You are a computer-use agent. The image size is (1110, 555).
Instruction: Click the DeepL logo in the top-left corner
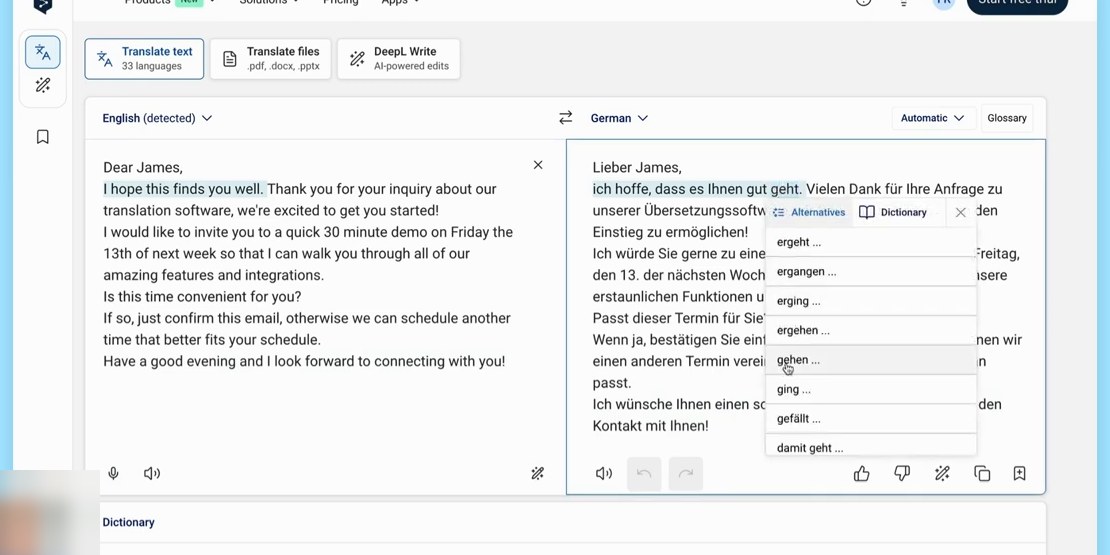point(42,4)
